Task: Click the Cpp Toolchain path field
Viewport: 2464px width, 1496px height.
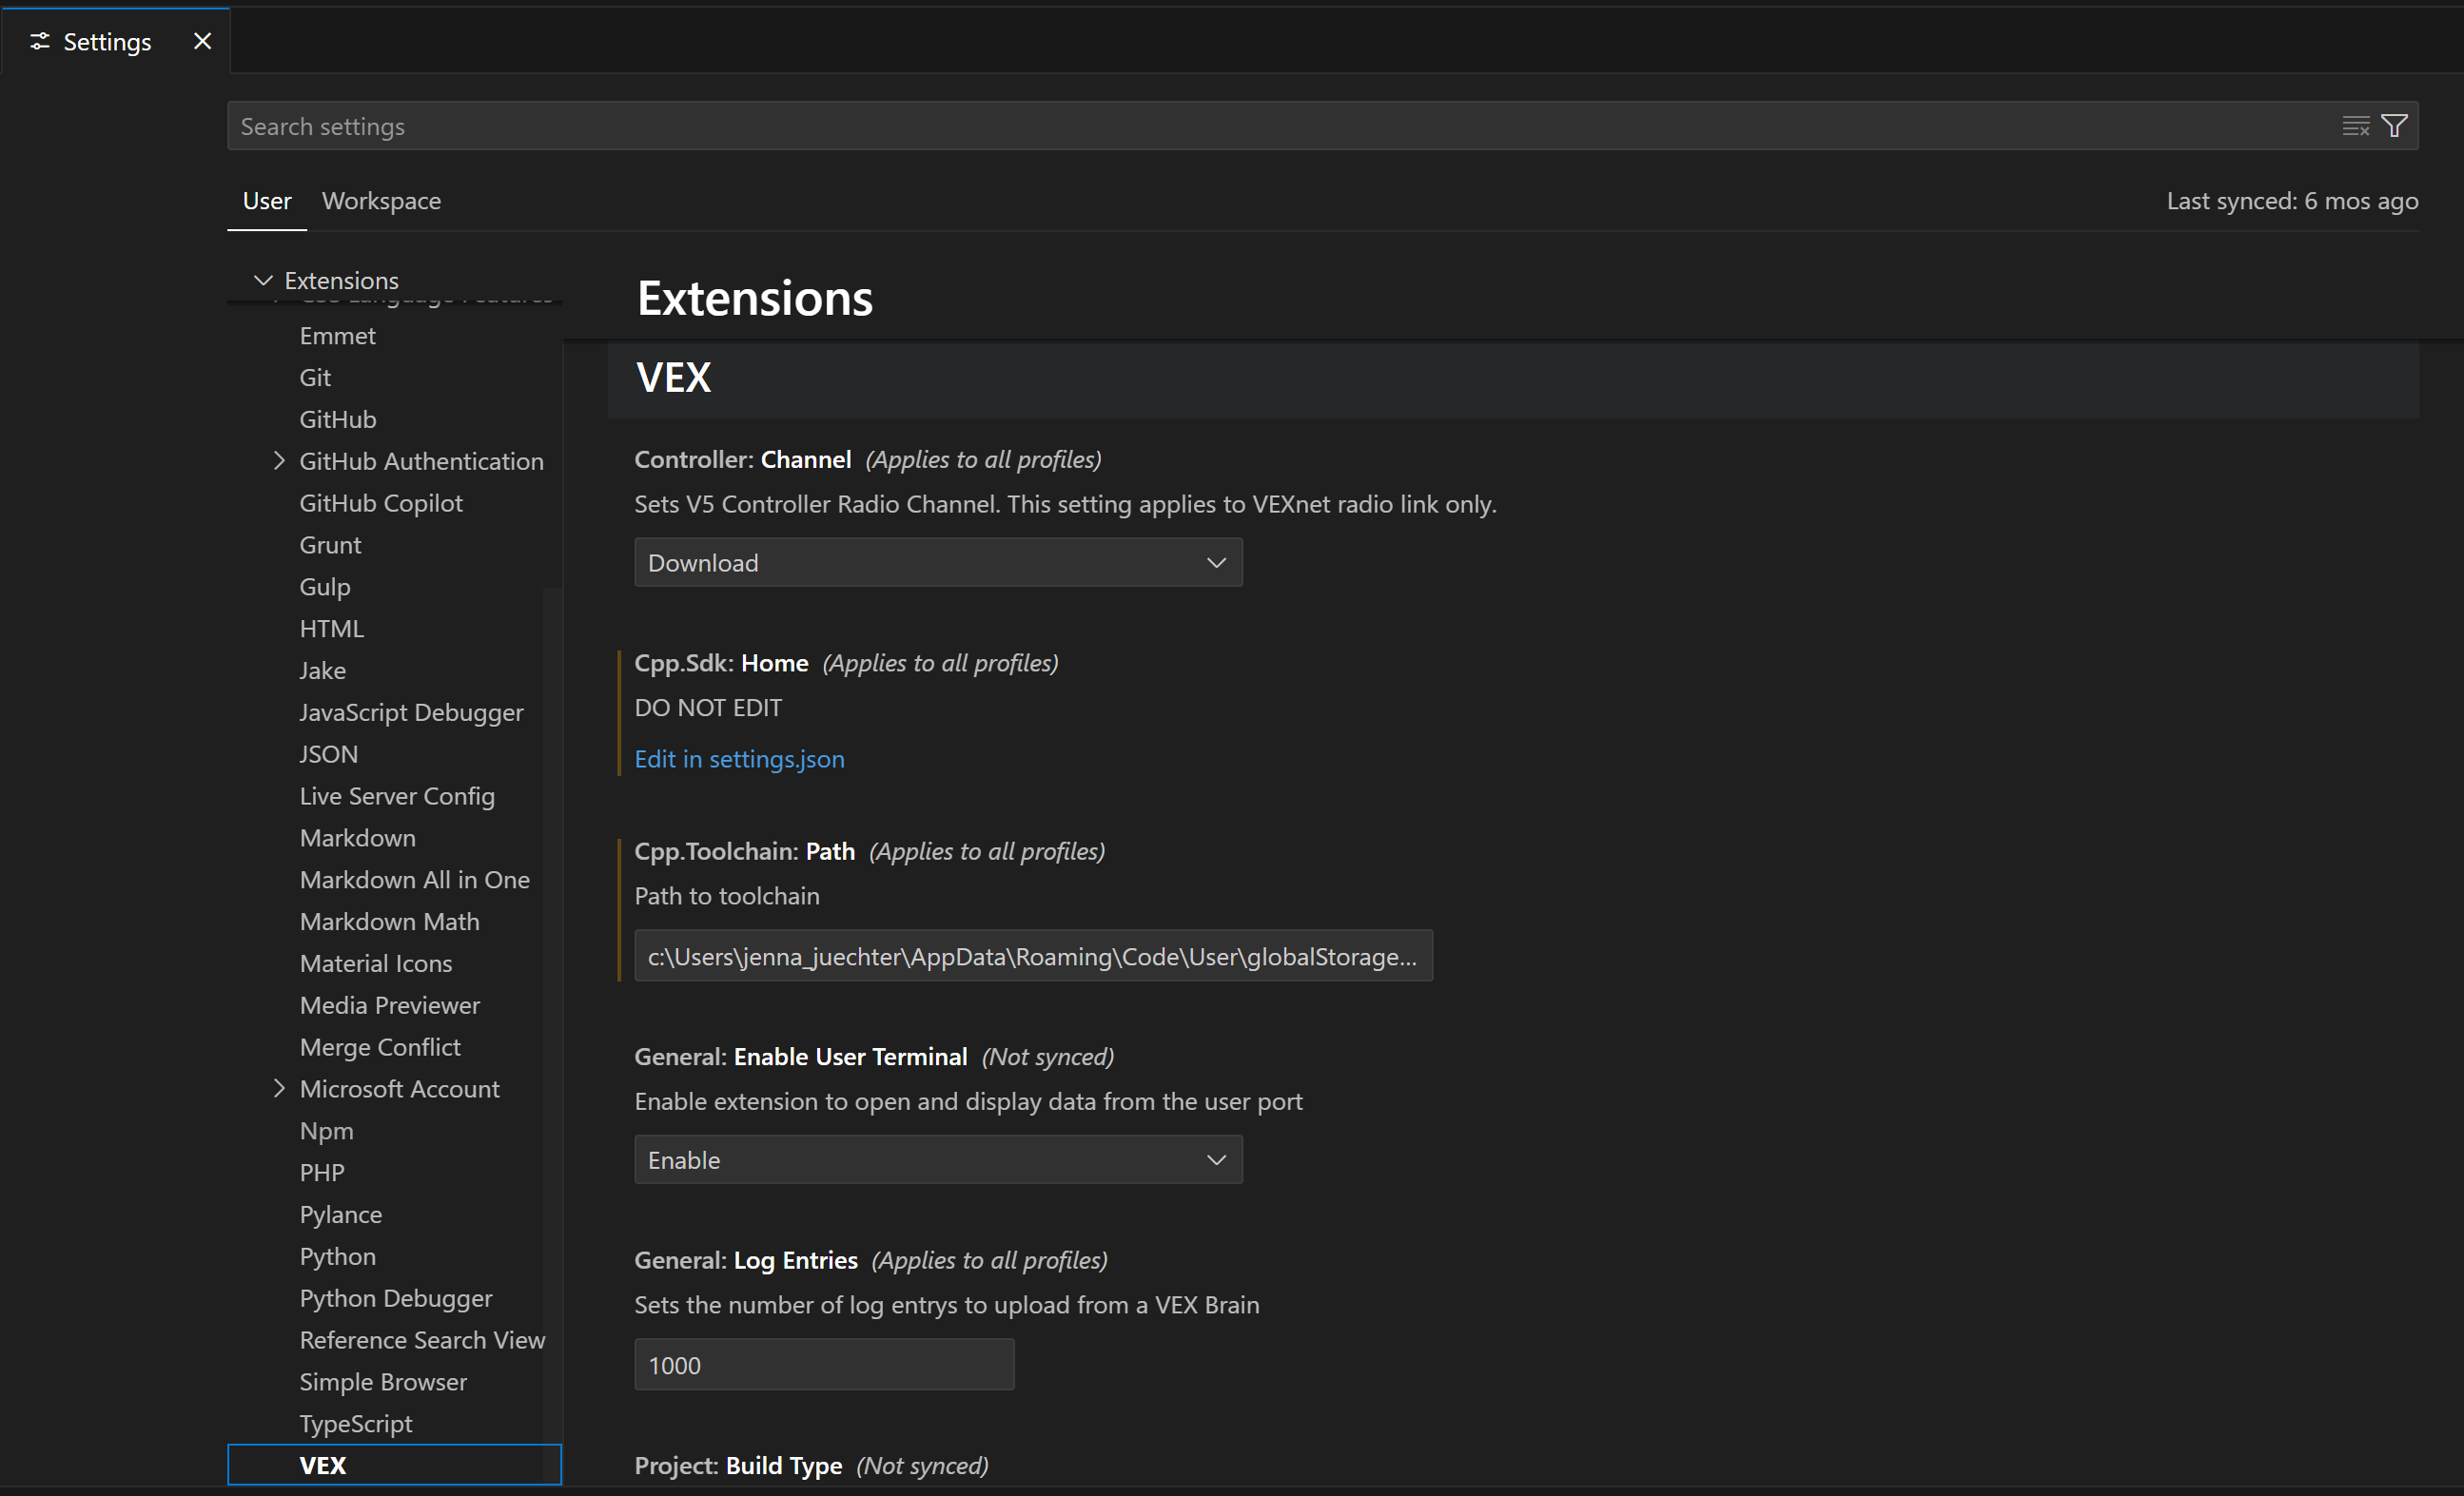Action: coord(1033,955)
